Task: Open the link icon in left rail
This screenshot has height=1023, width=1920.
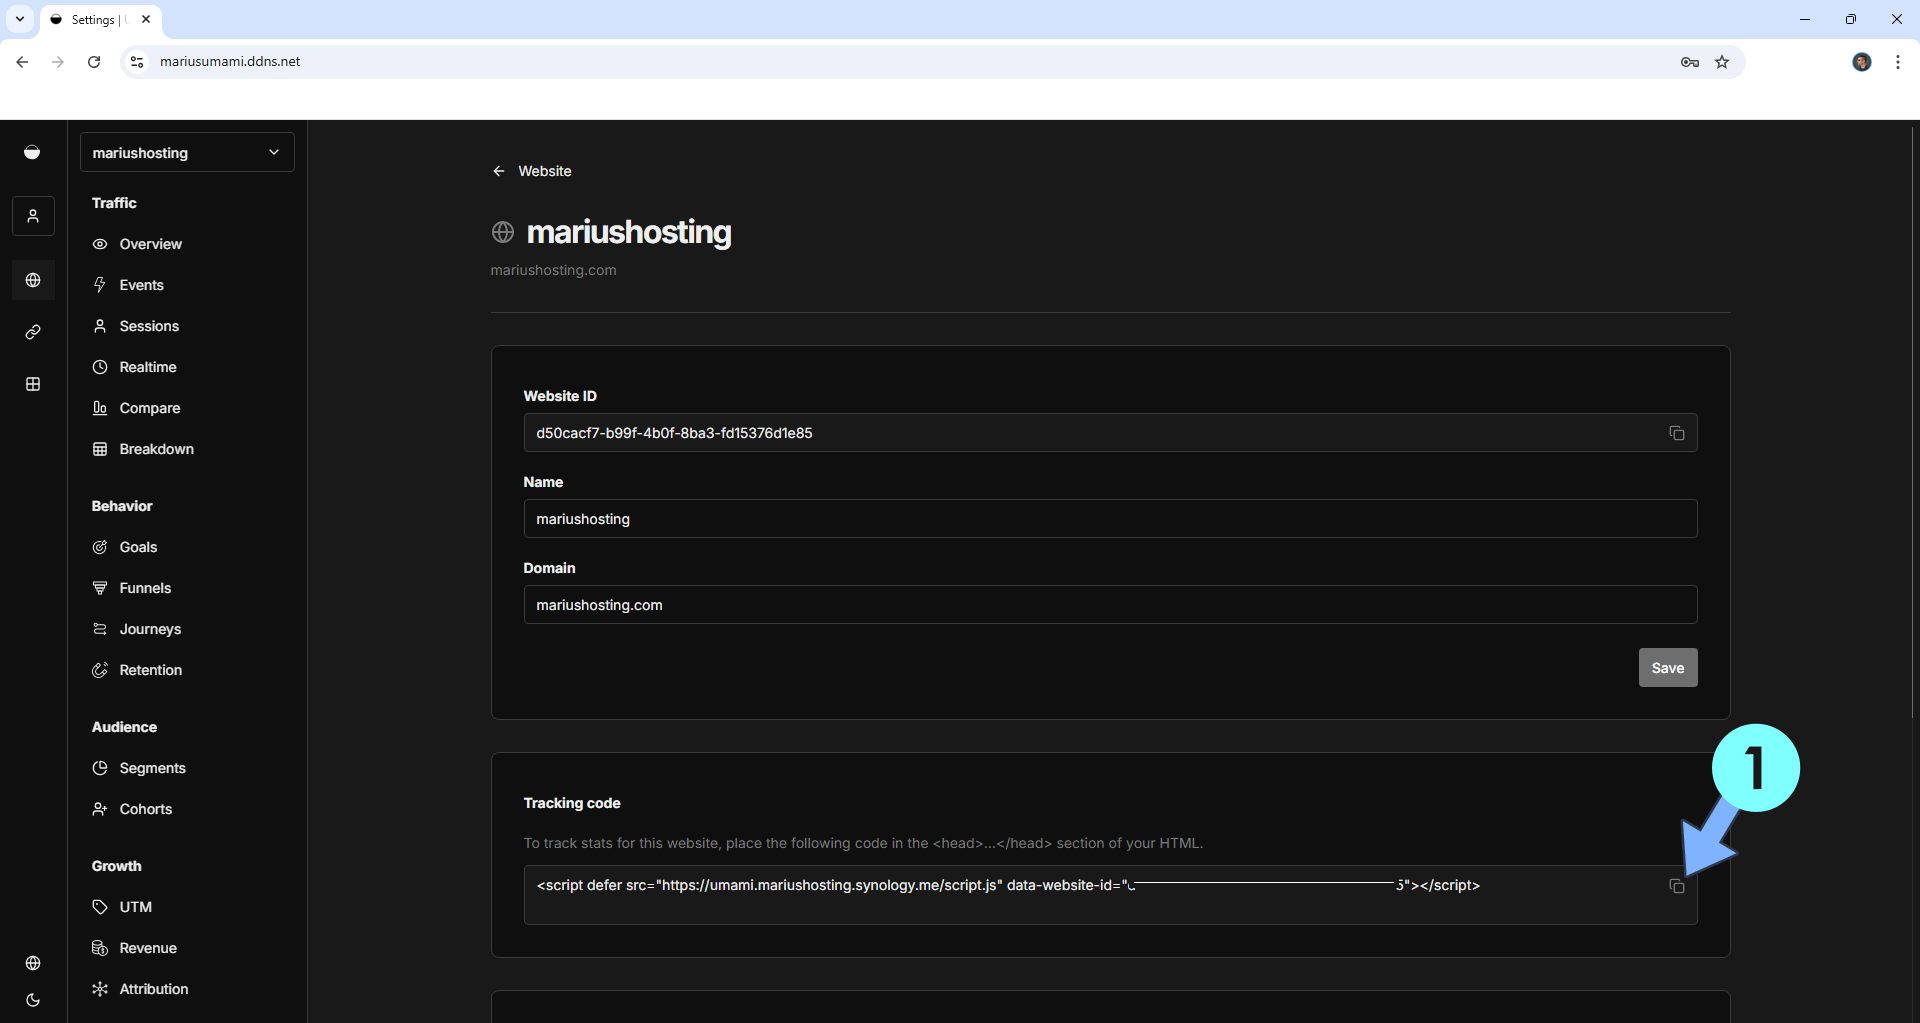Action: point(33,332)
